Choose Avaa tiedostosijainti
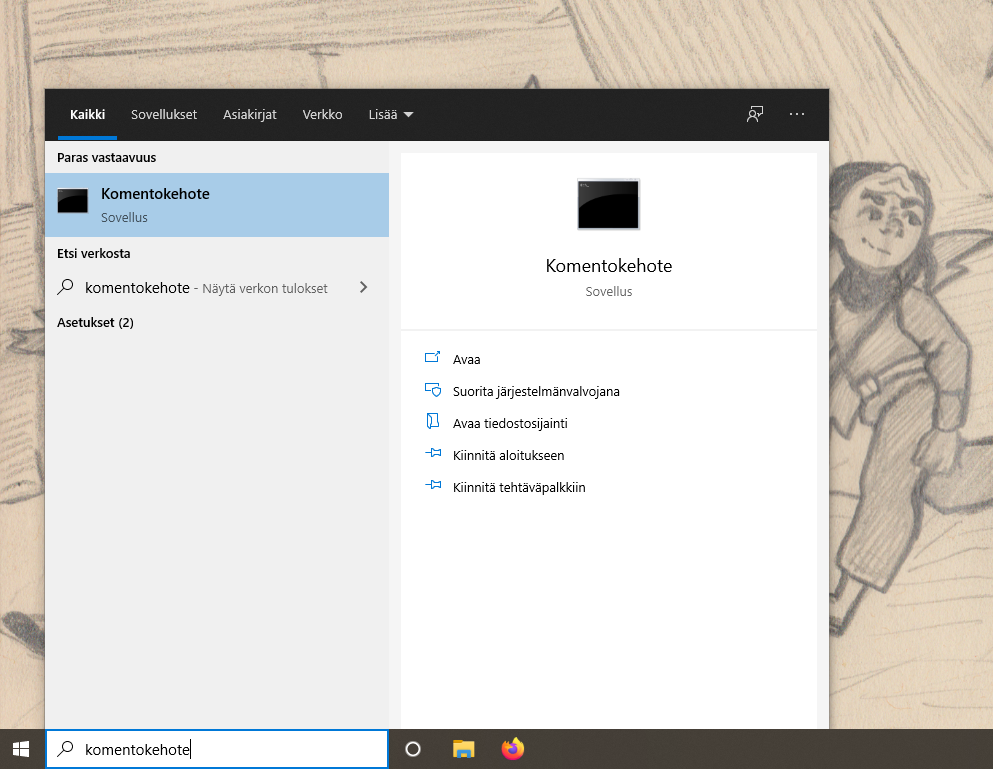Viewport: 993px width, 769px height. pyautogui.click(x=510, y=423)
